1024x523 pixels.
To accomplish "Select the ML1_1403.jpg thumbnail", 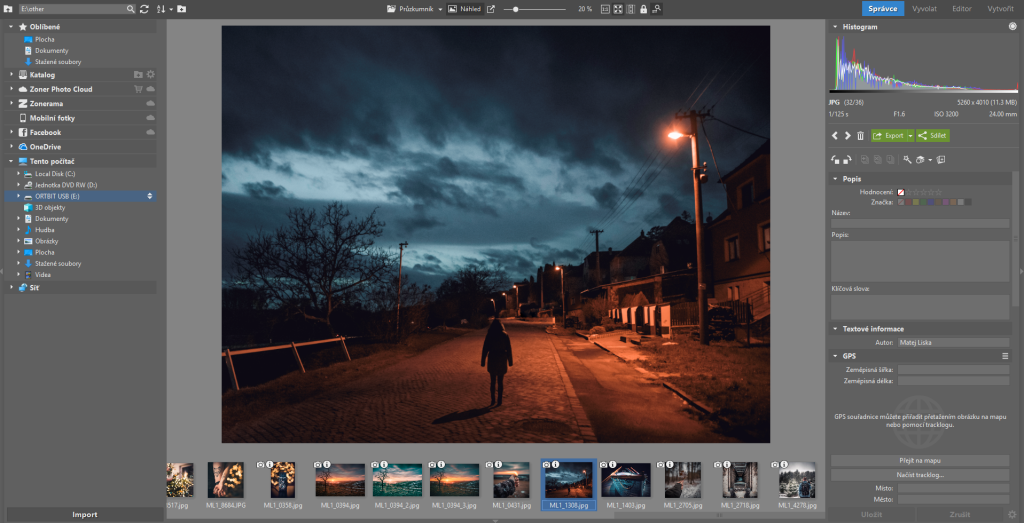I will [x=626, y=480].
